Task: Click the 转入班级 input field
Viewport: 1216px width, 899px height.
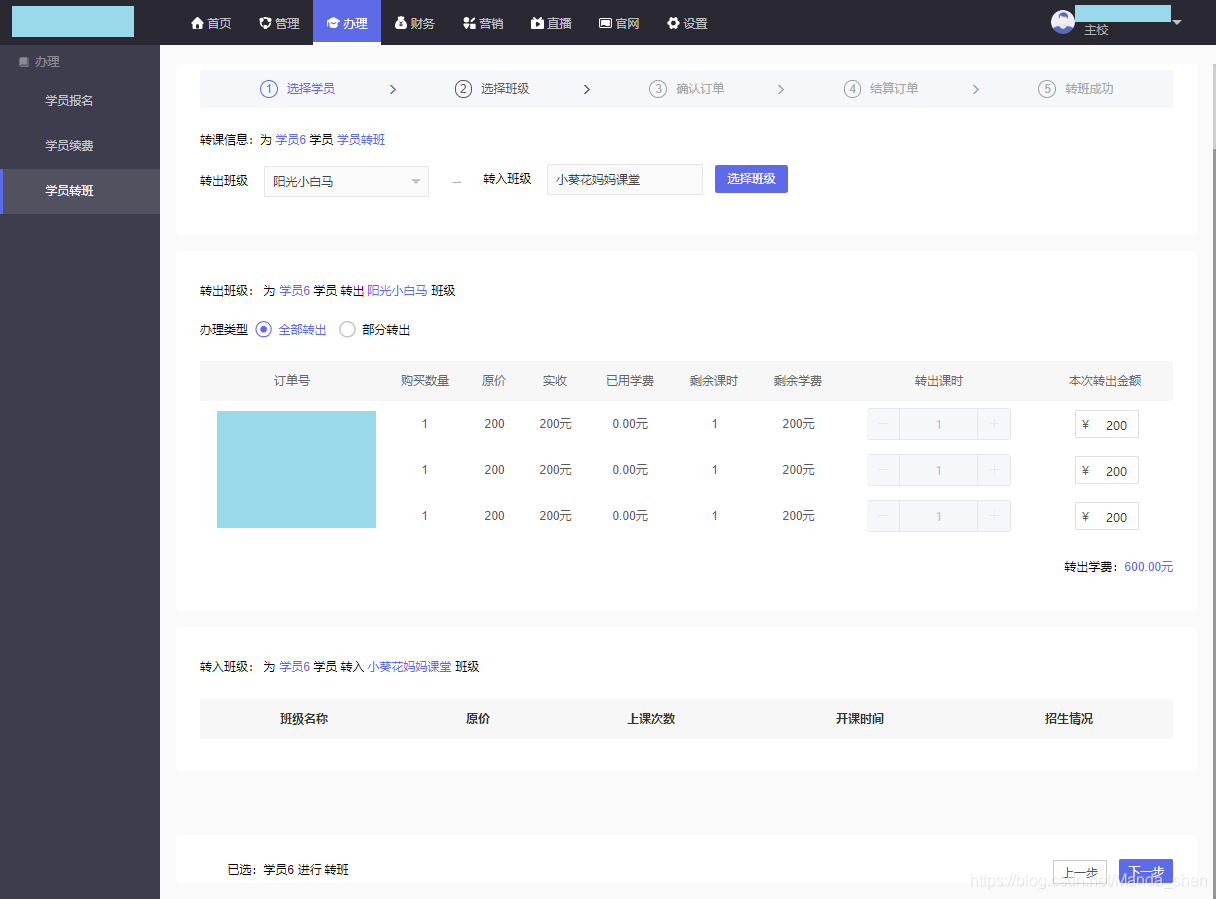Action: pos(624,179)
